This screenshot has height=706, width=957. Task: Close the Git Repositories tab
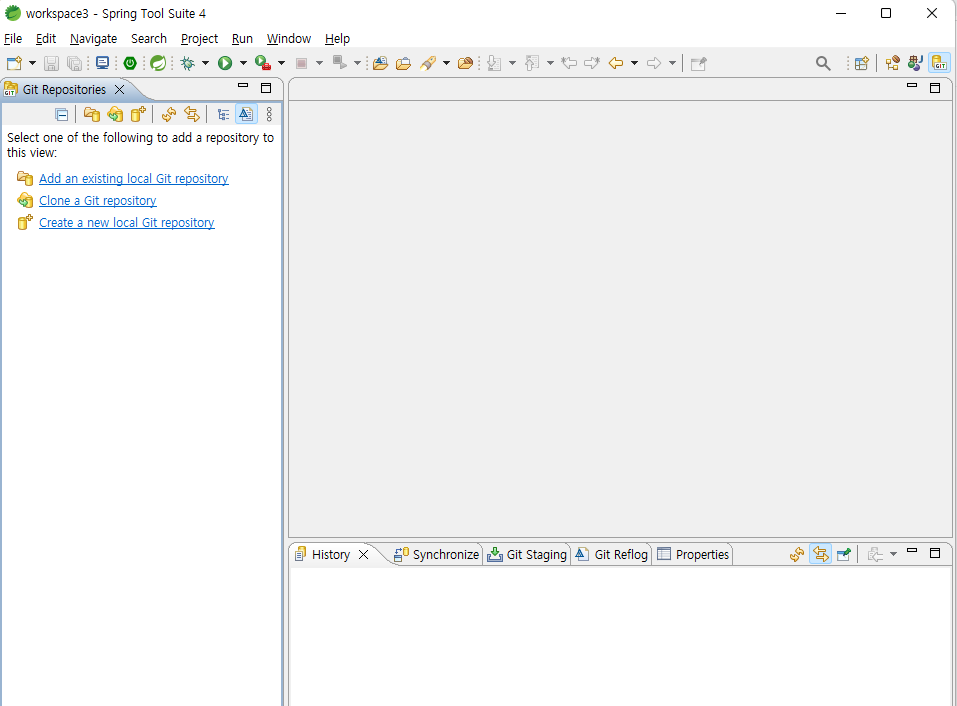[x=120, y=90]
